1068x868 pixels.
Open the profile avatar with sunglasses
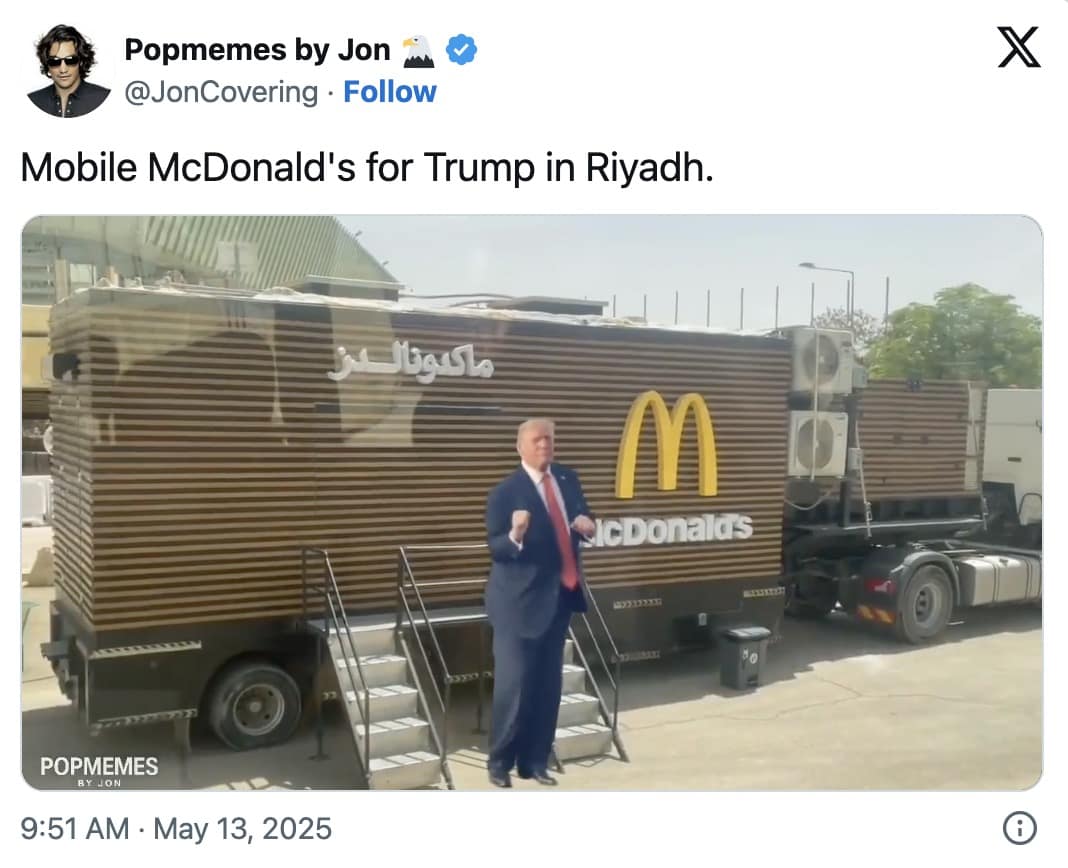68,71
